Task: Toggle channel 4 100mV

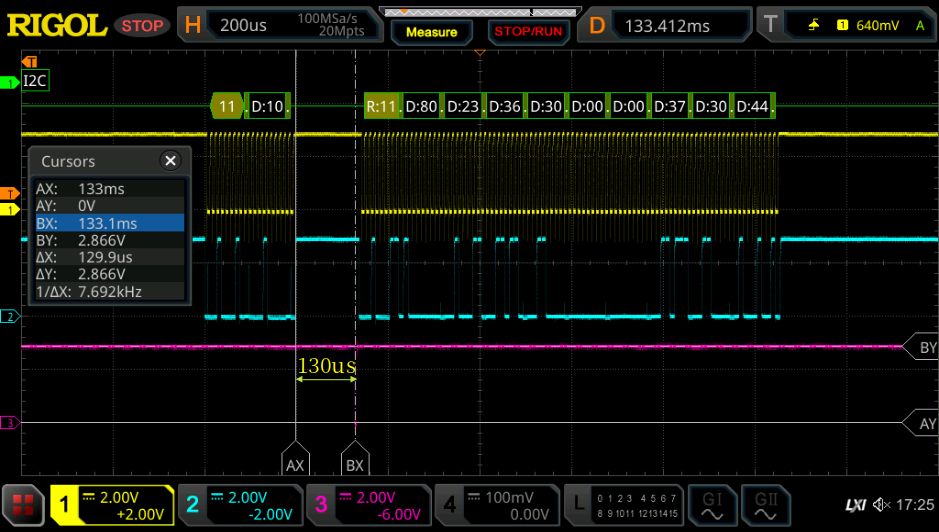Action: 497,505
